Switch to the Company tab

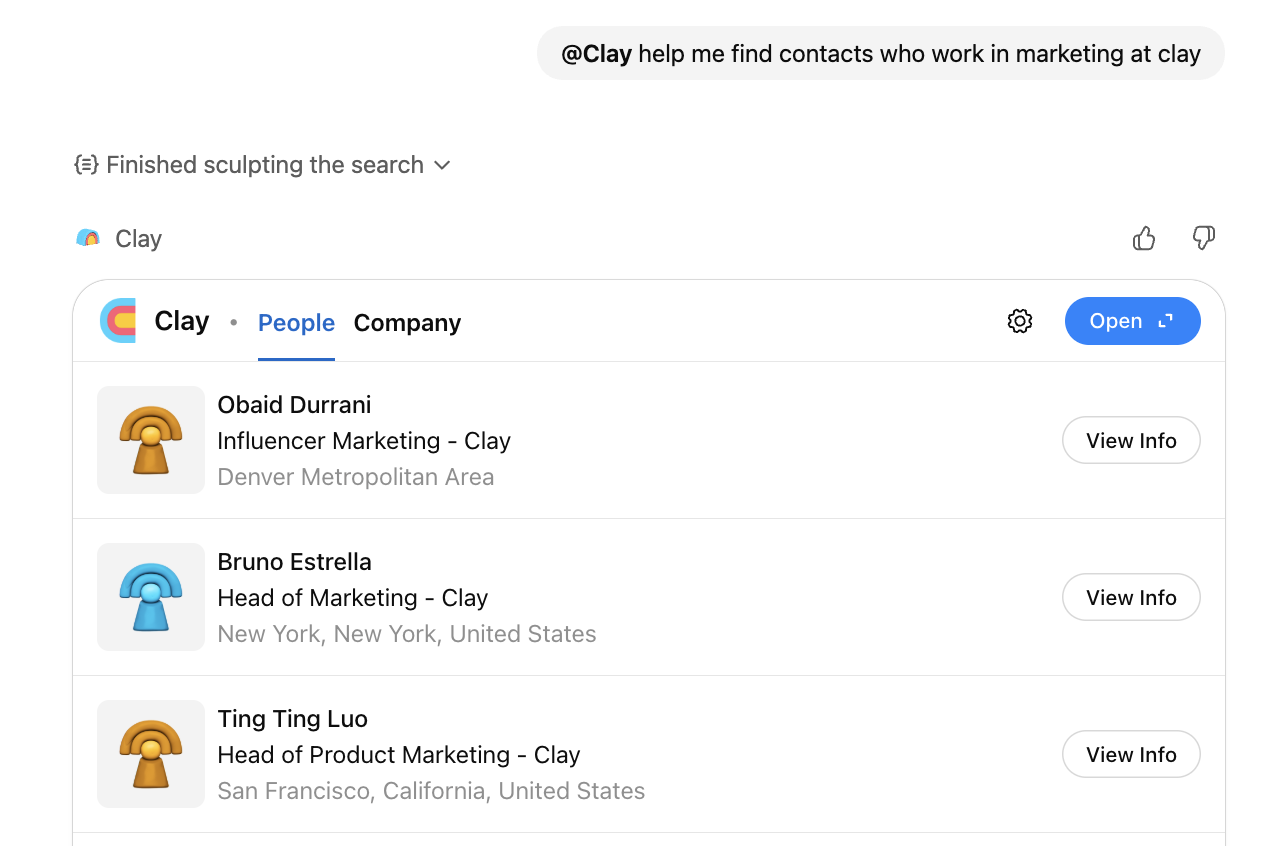click(x=407, y=323)
